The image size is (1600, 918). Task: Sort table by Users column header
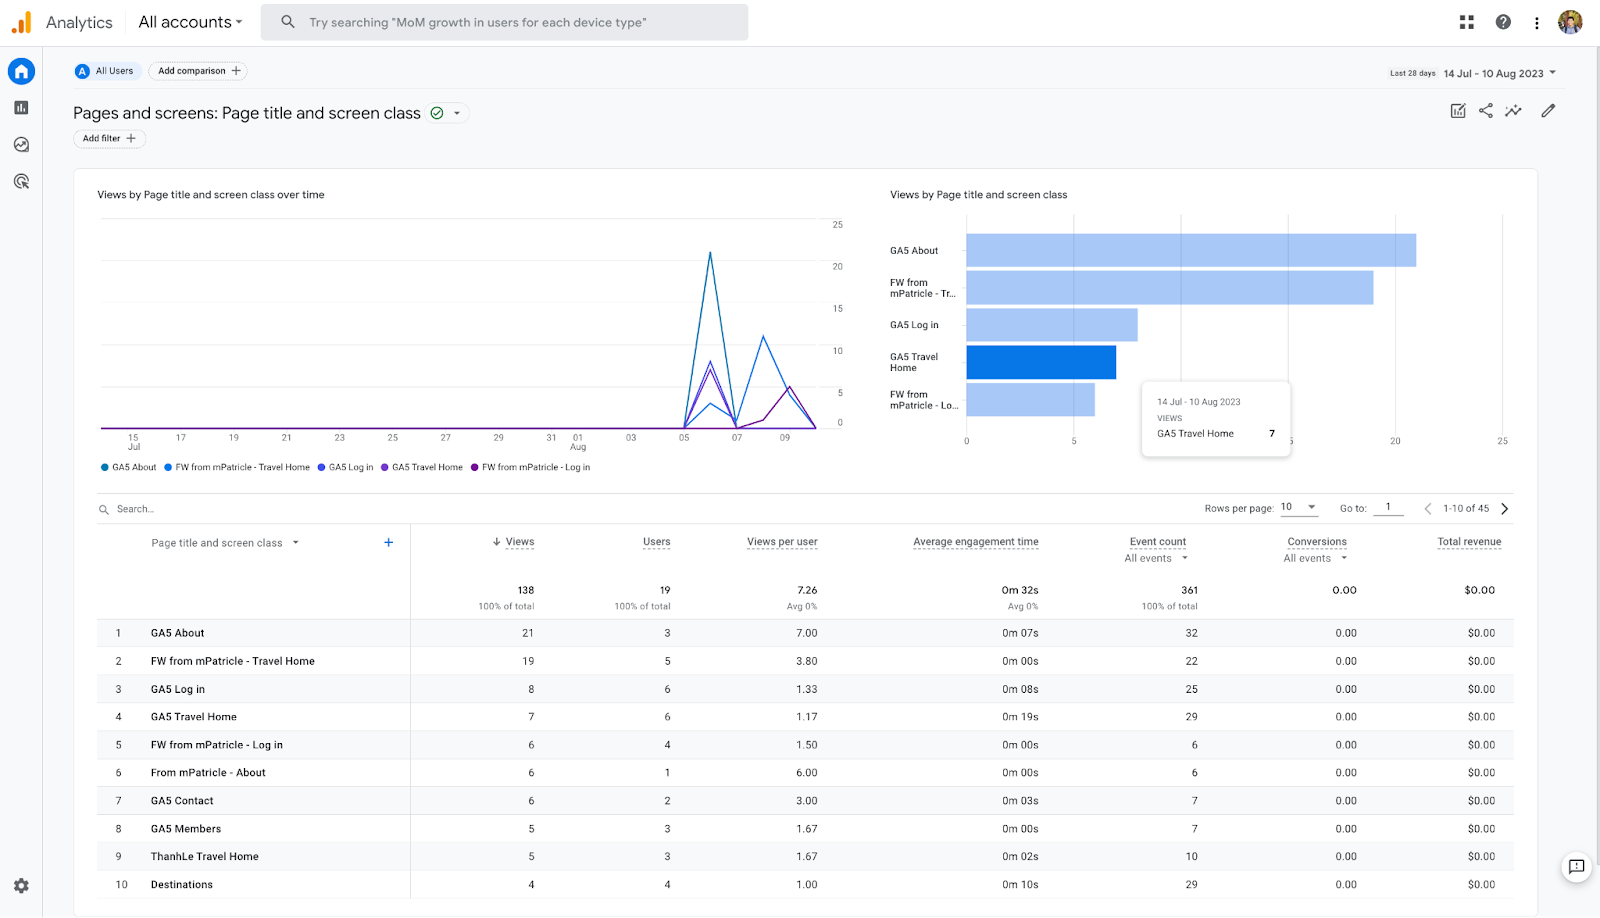pyautogui.click(x=656, y=542)
